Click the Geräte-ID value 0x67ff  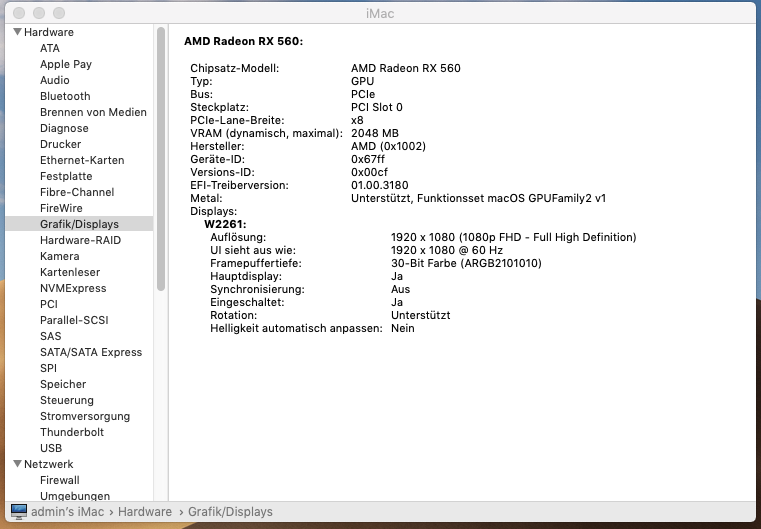tap(367, 159)
